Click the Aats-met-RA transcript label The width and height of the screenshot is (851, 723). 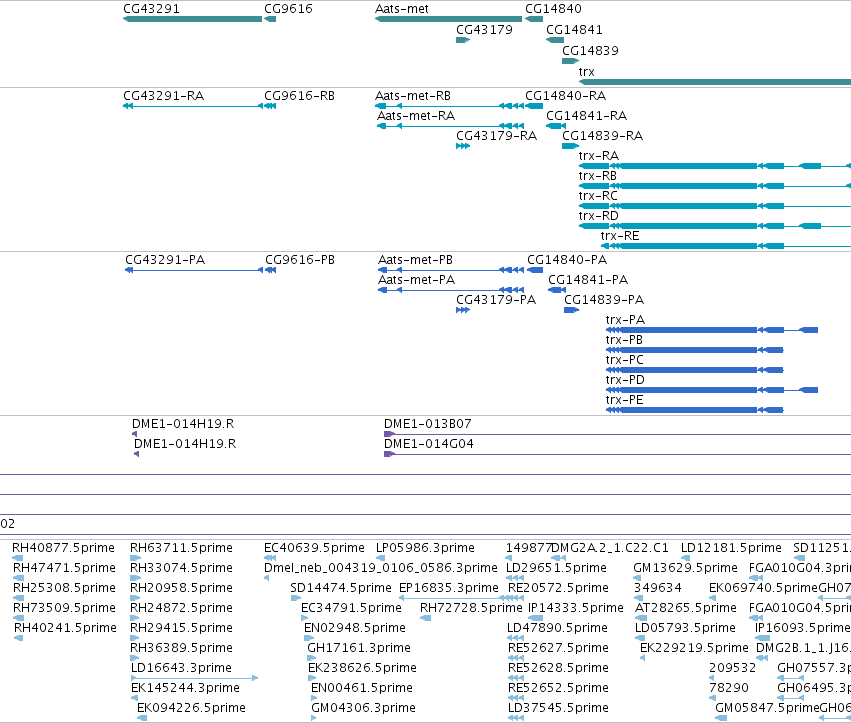[x=416, y=116]
